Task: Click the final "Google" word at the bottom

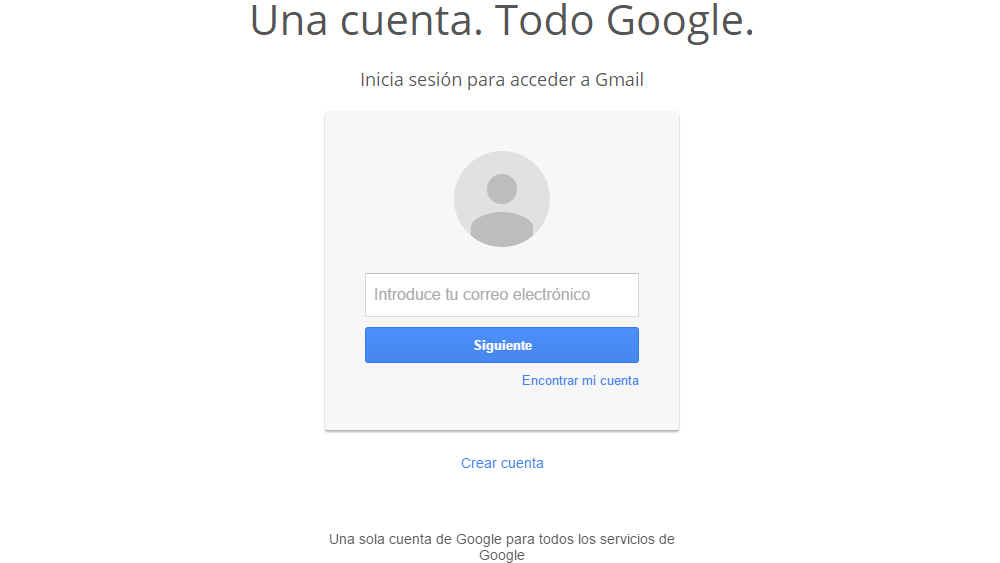Action: (x=501, y=555)
